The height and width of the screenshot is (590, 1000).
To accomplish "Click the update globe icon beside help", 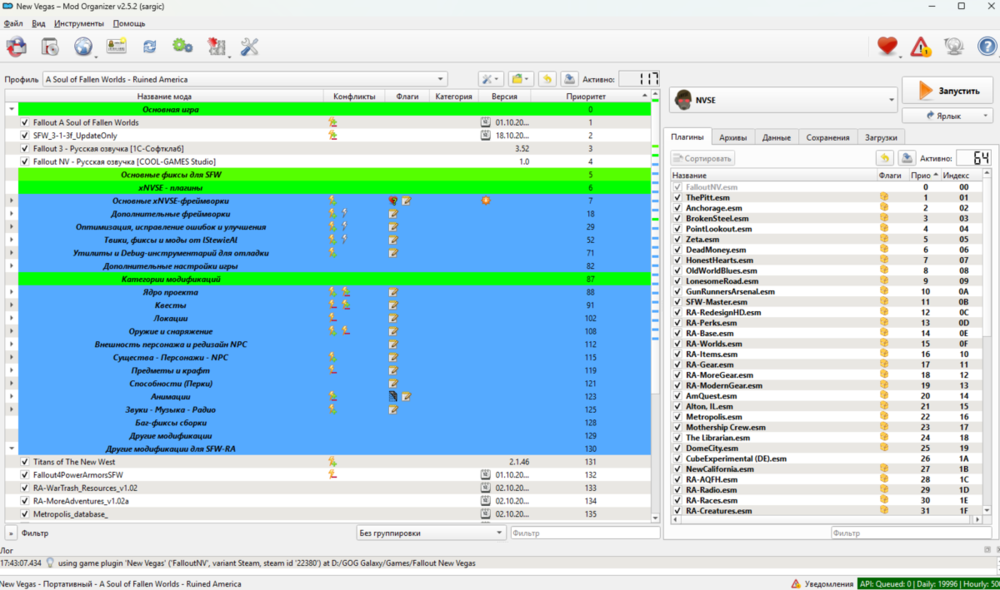I will 953,46.
